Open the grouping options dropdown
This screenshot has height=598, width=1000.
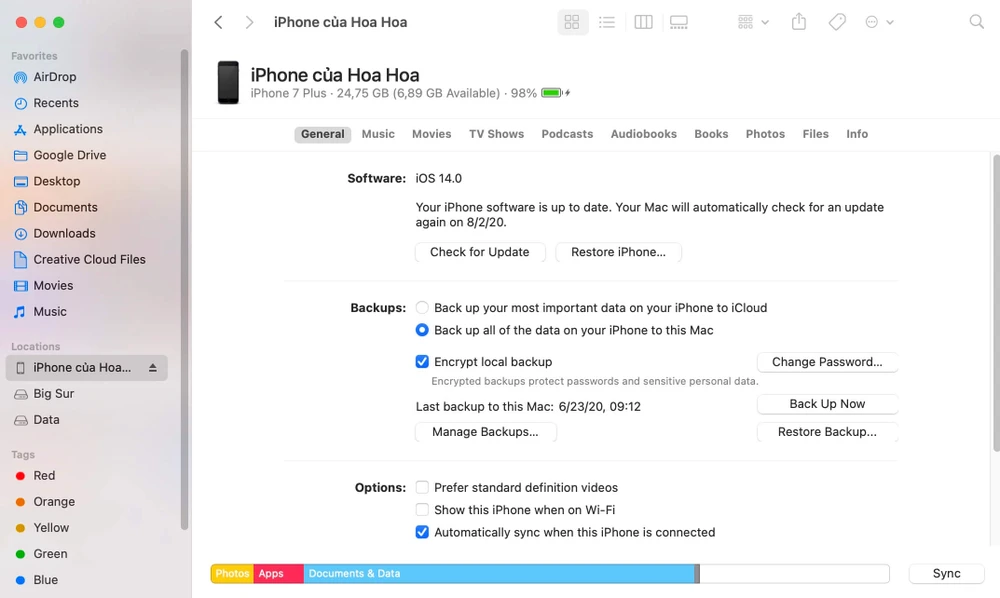751,21
